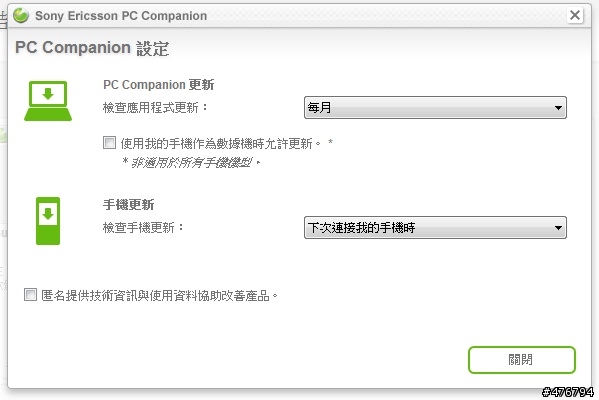599x400 pixels.
Task: Open the application update frequency dropdown
Action: tap(435, 108)
